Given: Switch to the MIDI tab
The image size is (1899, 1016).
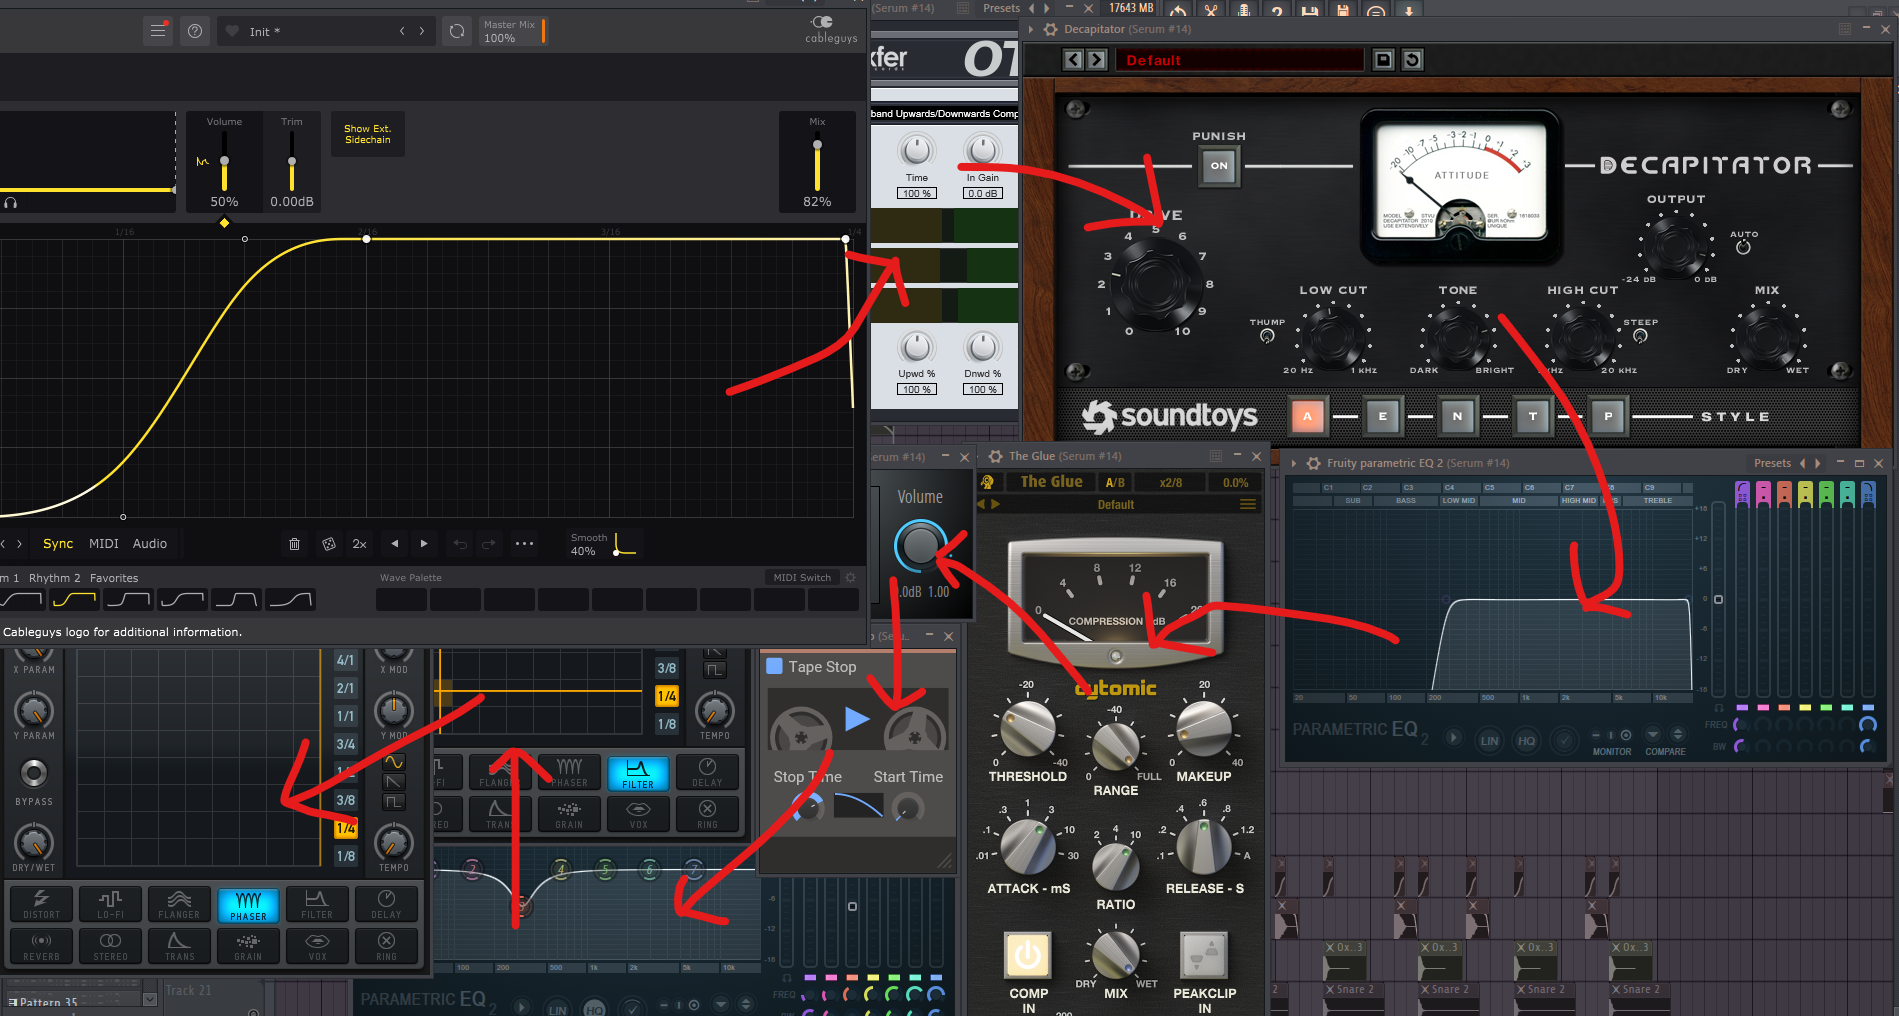Looking at the screenshot, I should coord(104,544).
